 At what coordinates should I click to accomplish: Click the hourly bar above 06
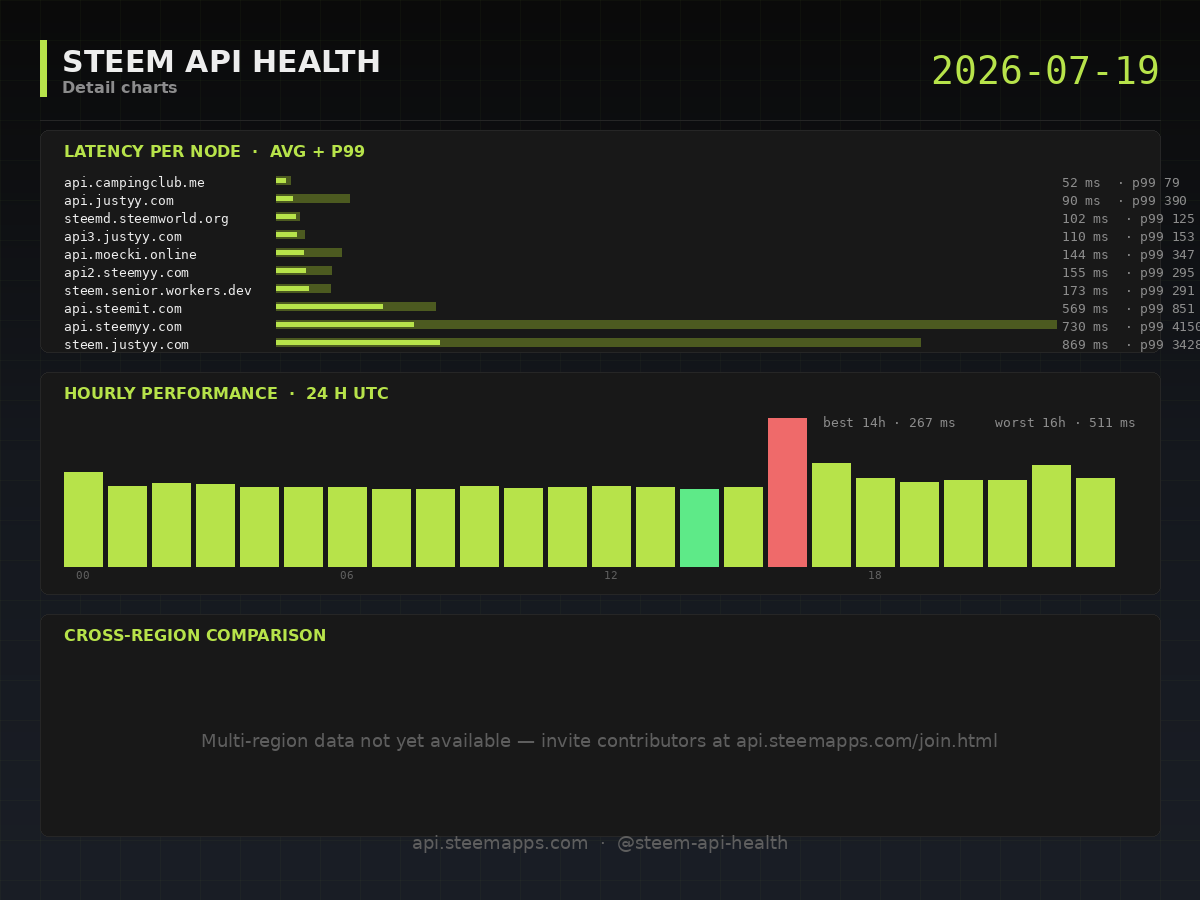click(x=347, y=527)
